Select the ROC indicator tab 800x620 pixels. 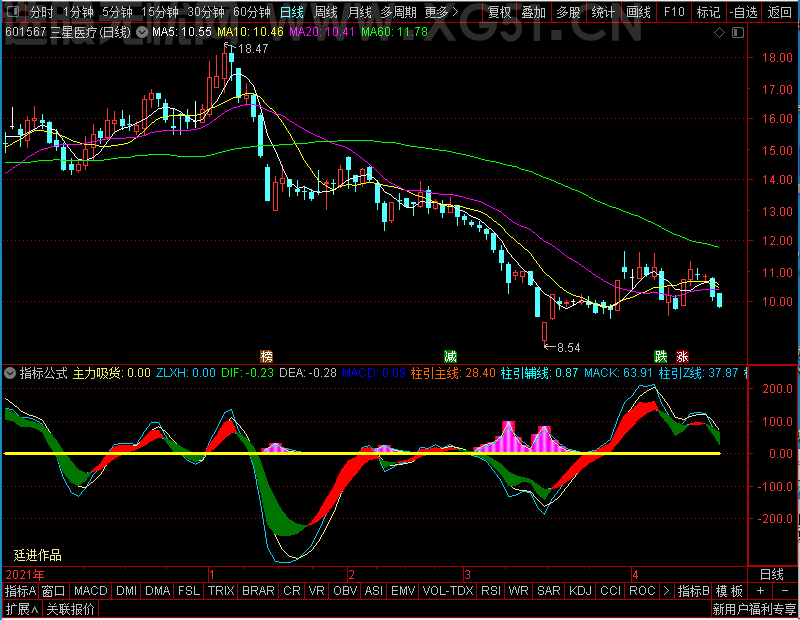(x=642, y=591)
